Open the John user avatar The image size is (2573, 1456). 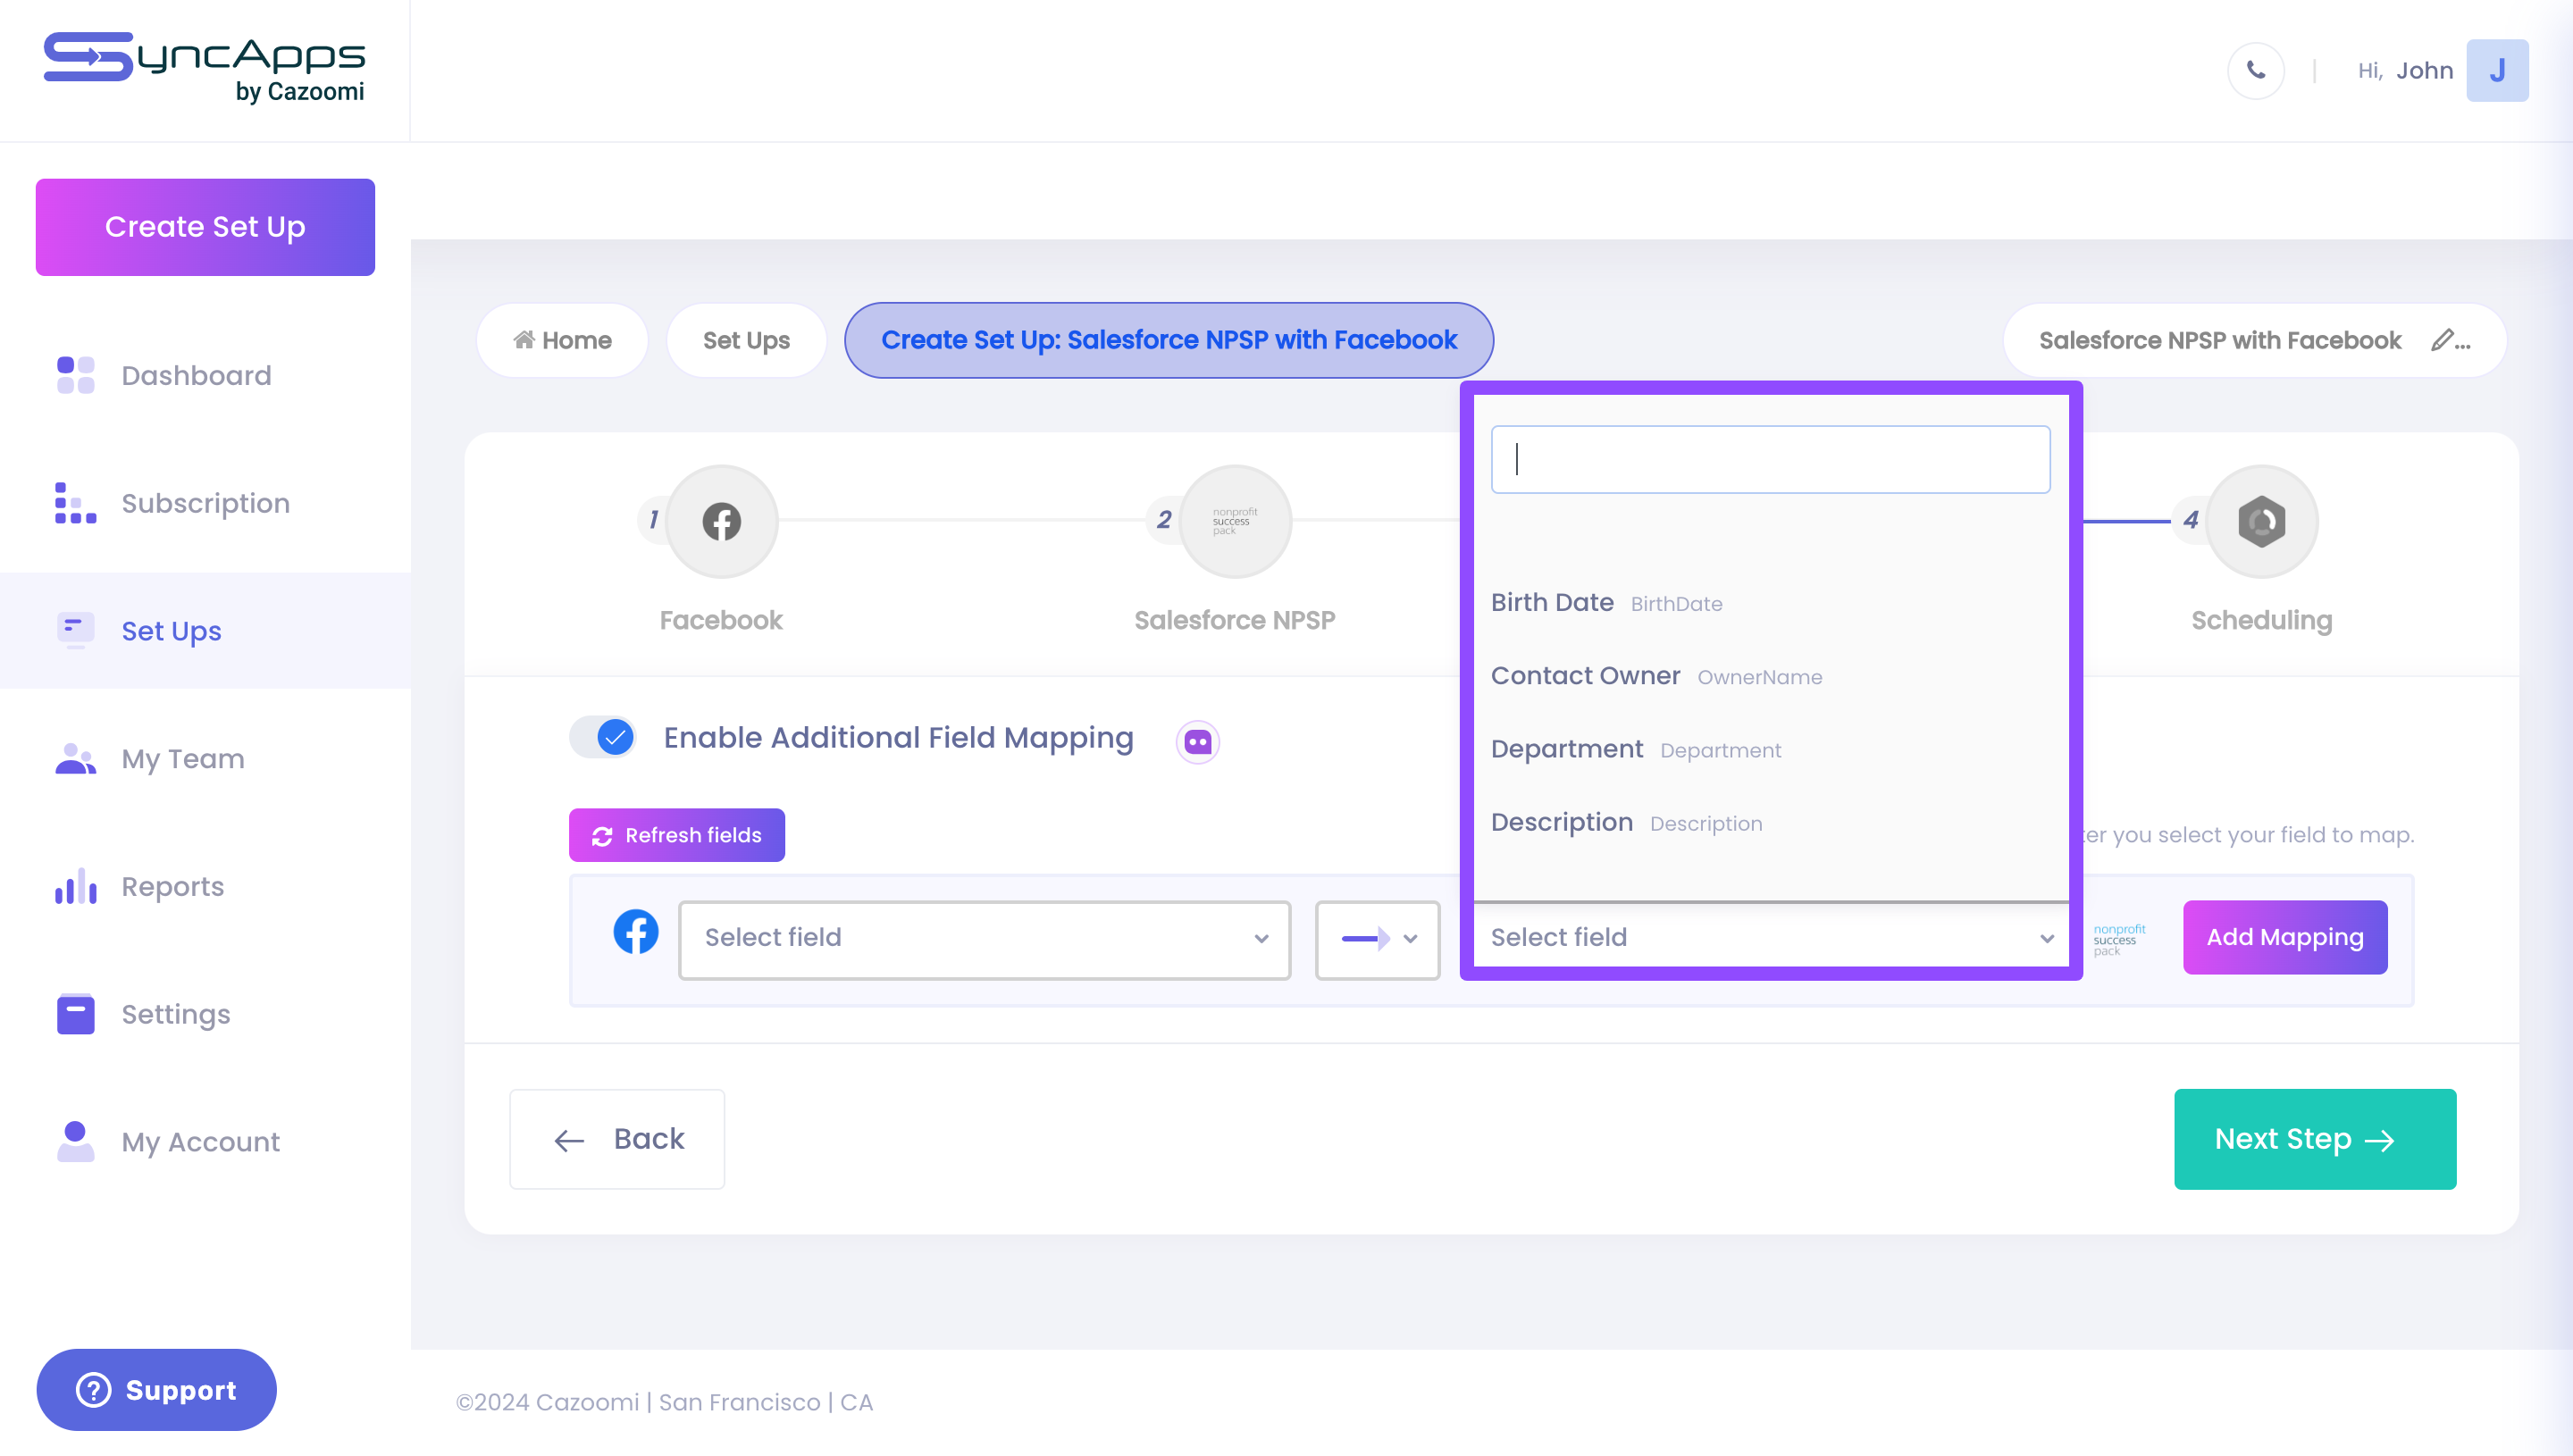(2497, 70)
